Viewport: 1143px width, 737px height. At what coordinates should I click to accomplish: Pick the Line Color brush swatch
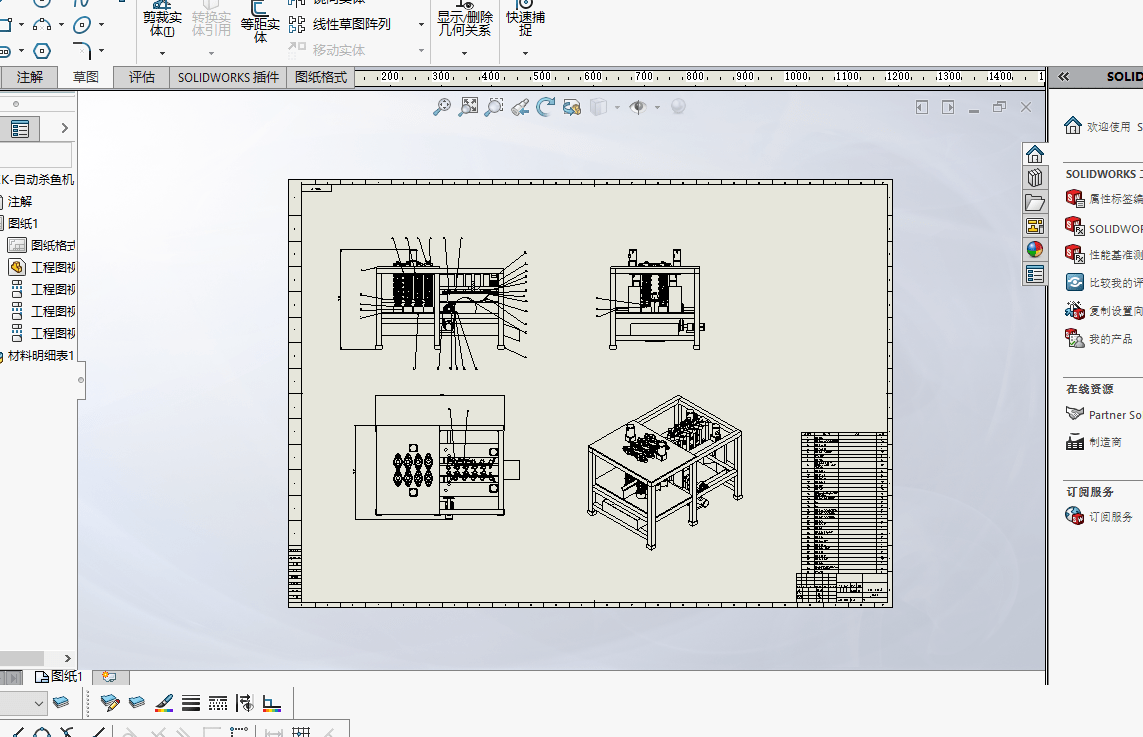click(x=164, y=703)
